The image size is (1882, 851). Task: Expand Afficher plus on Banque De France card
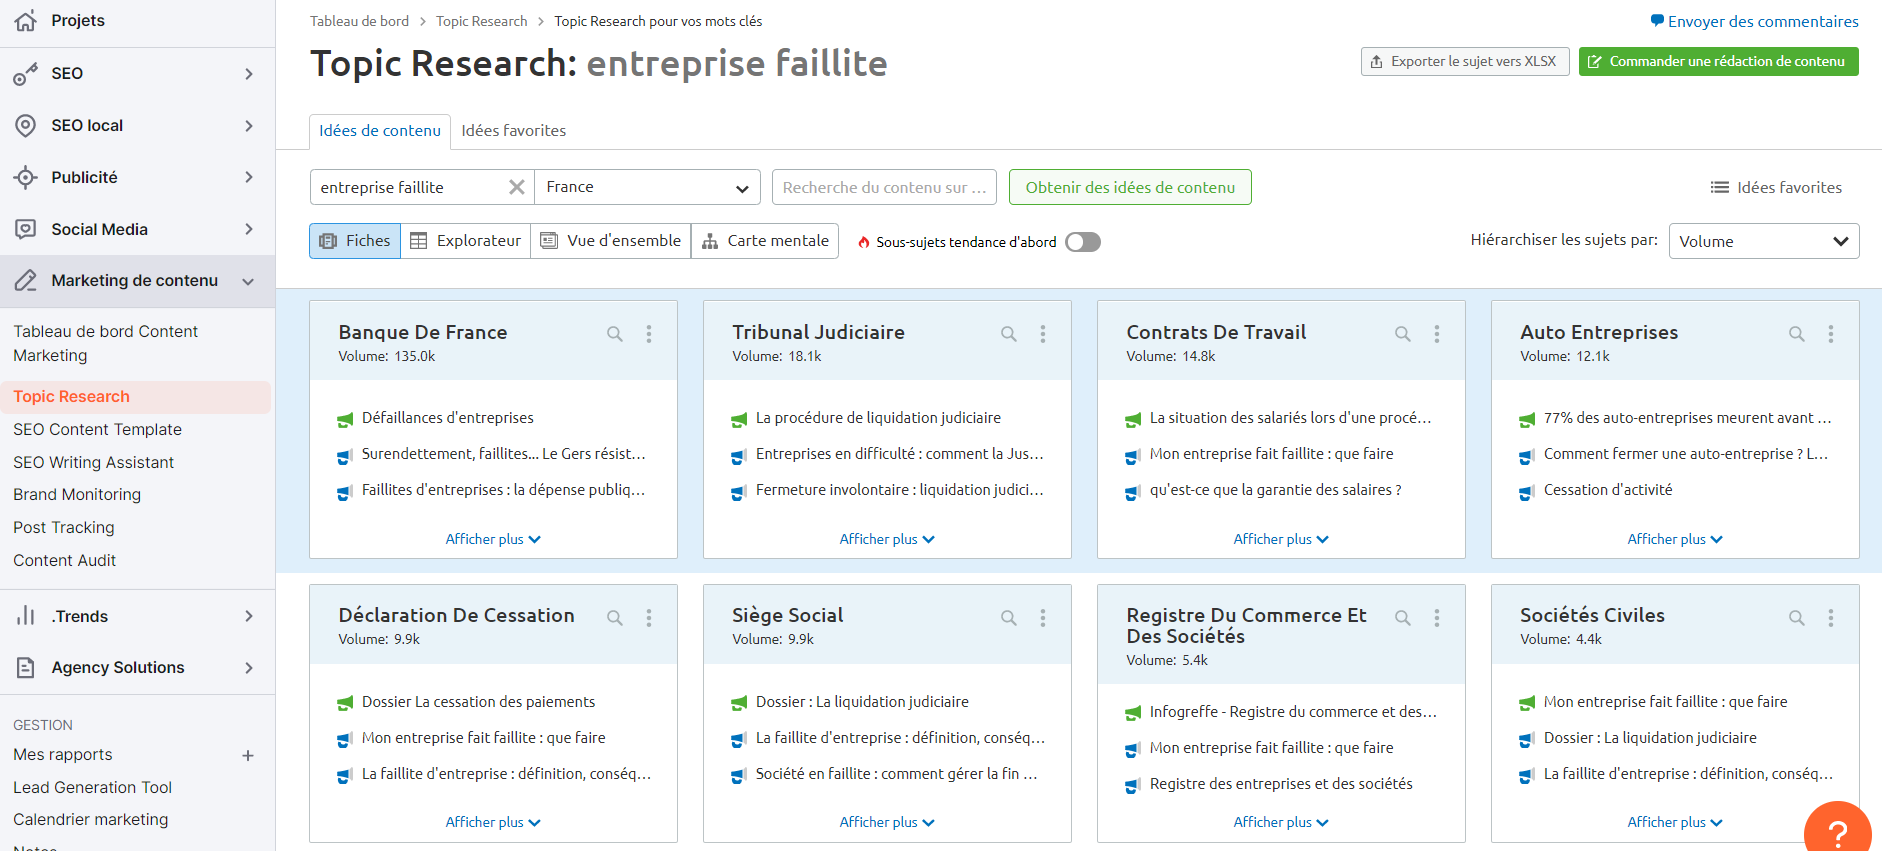point(493,539)
